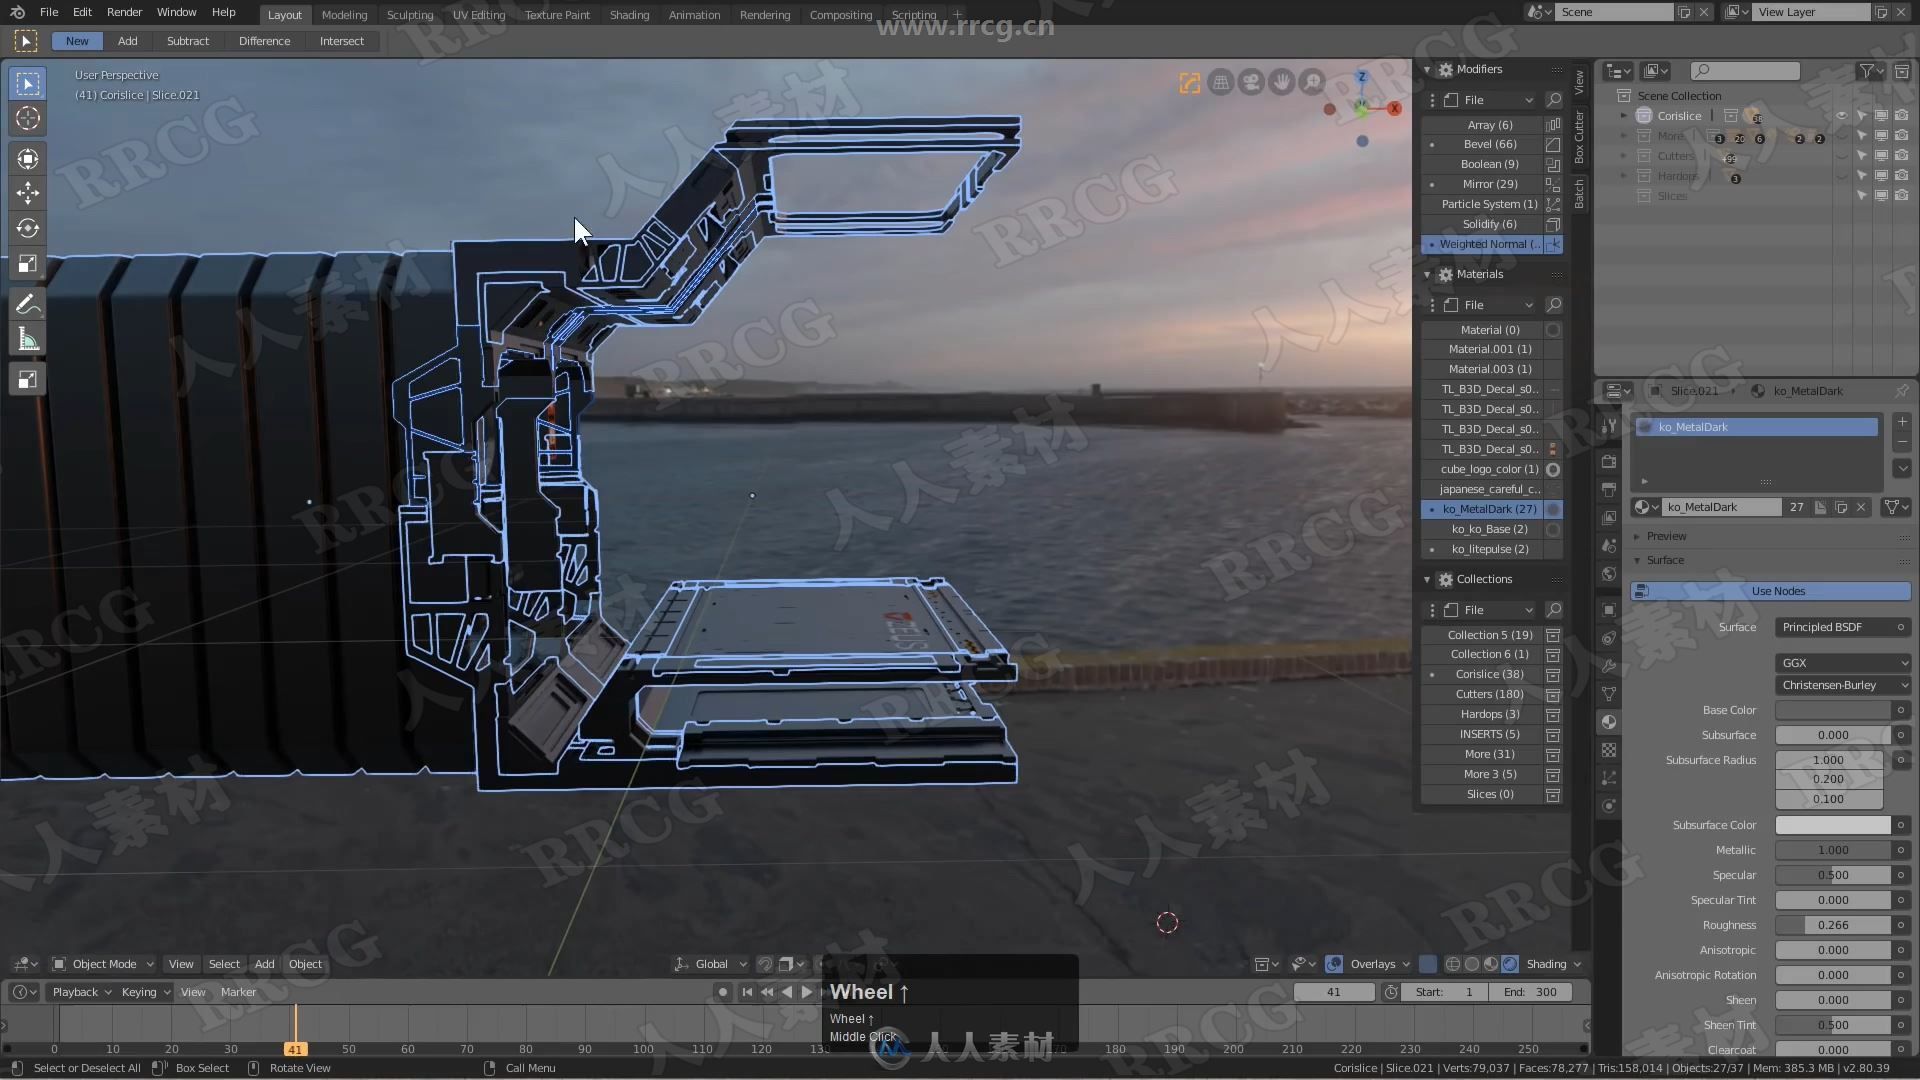Select the Annotate tool icon
The height and width of the screenshot is (1080, 1920).
coord(28,305)
